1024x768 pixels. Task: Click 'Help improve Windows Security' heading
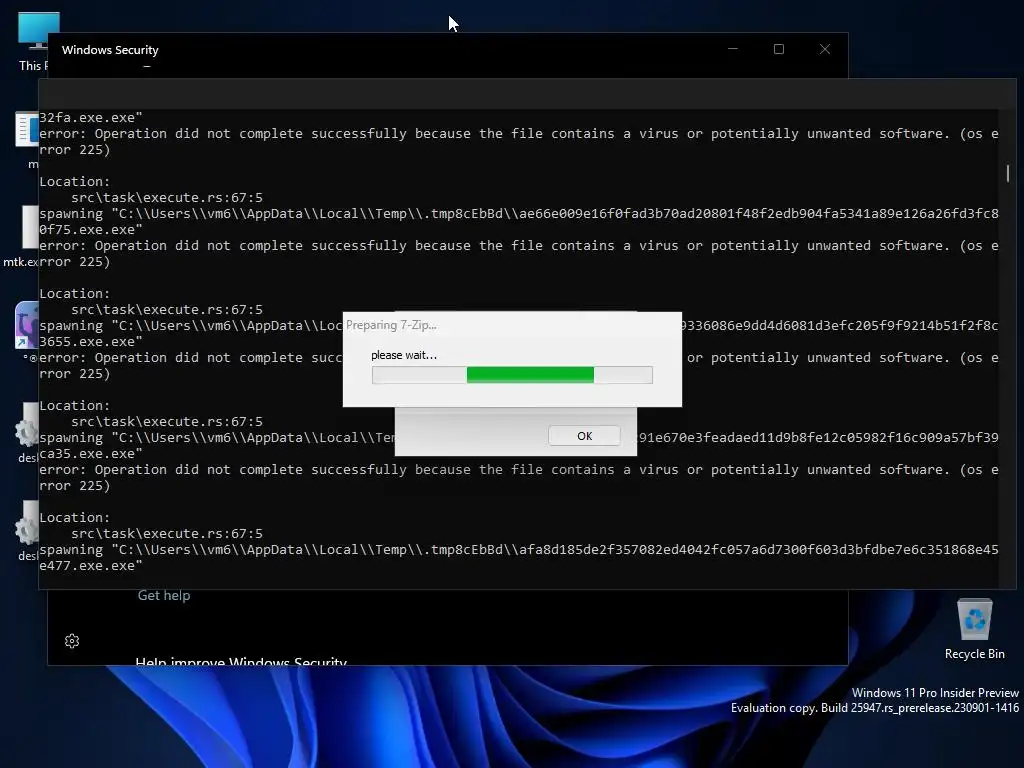tap(241, 661)
